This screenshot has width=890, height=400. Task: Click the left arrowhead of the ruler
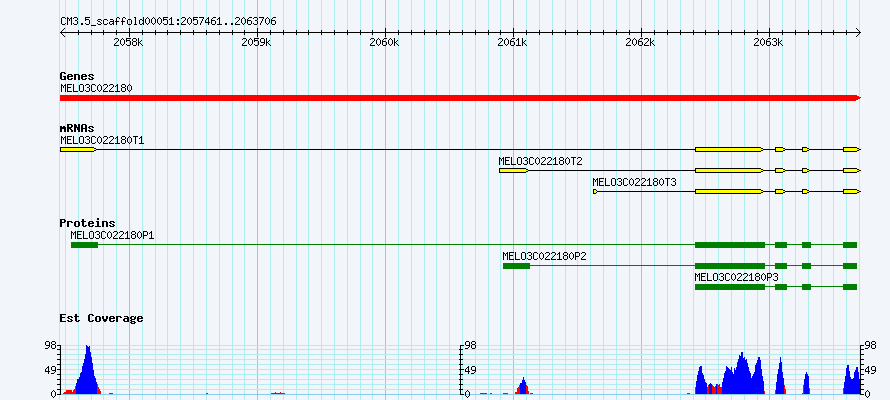[62, 33]
